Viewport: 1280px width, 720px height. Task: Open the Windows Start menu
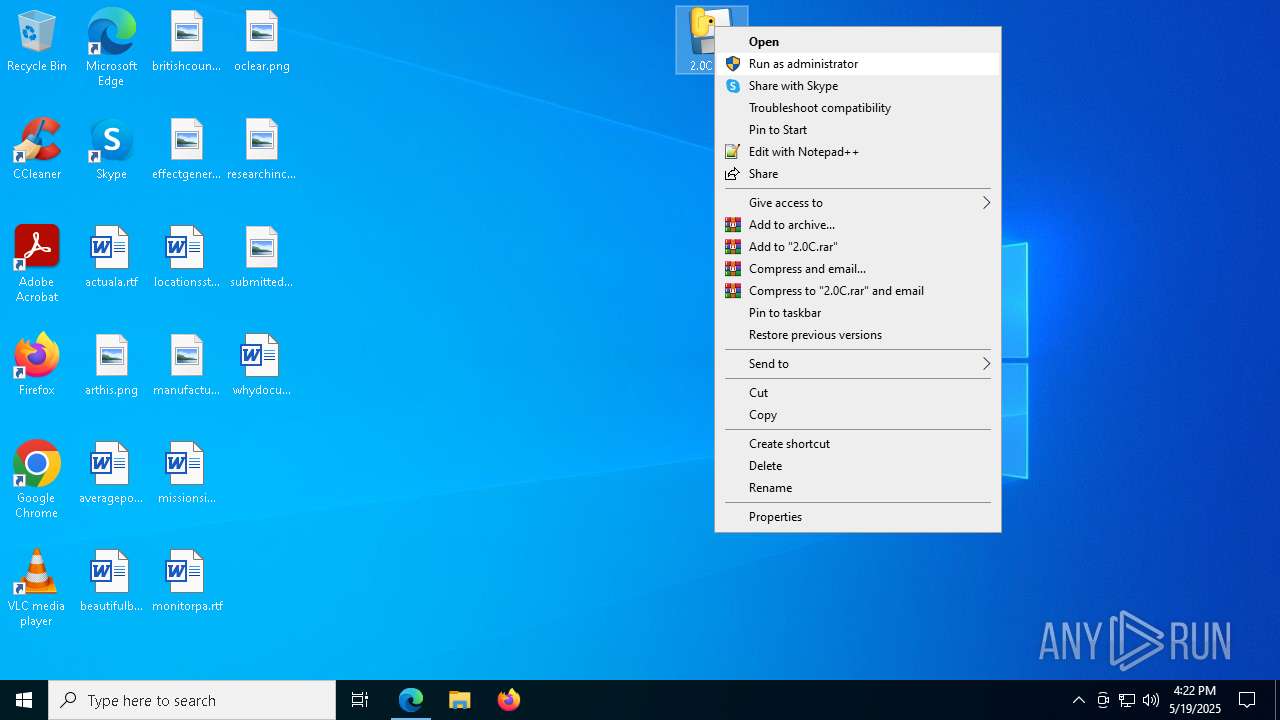[24, 700]
